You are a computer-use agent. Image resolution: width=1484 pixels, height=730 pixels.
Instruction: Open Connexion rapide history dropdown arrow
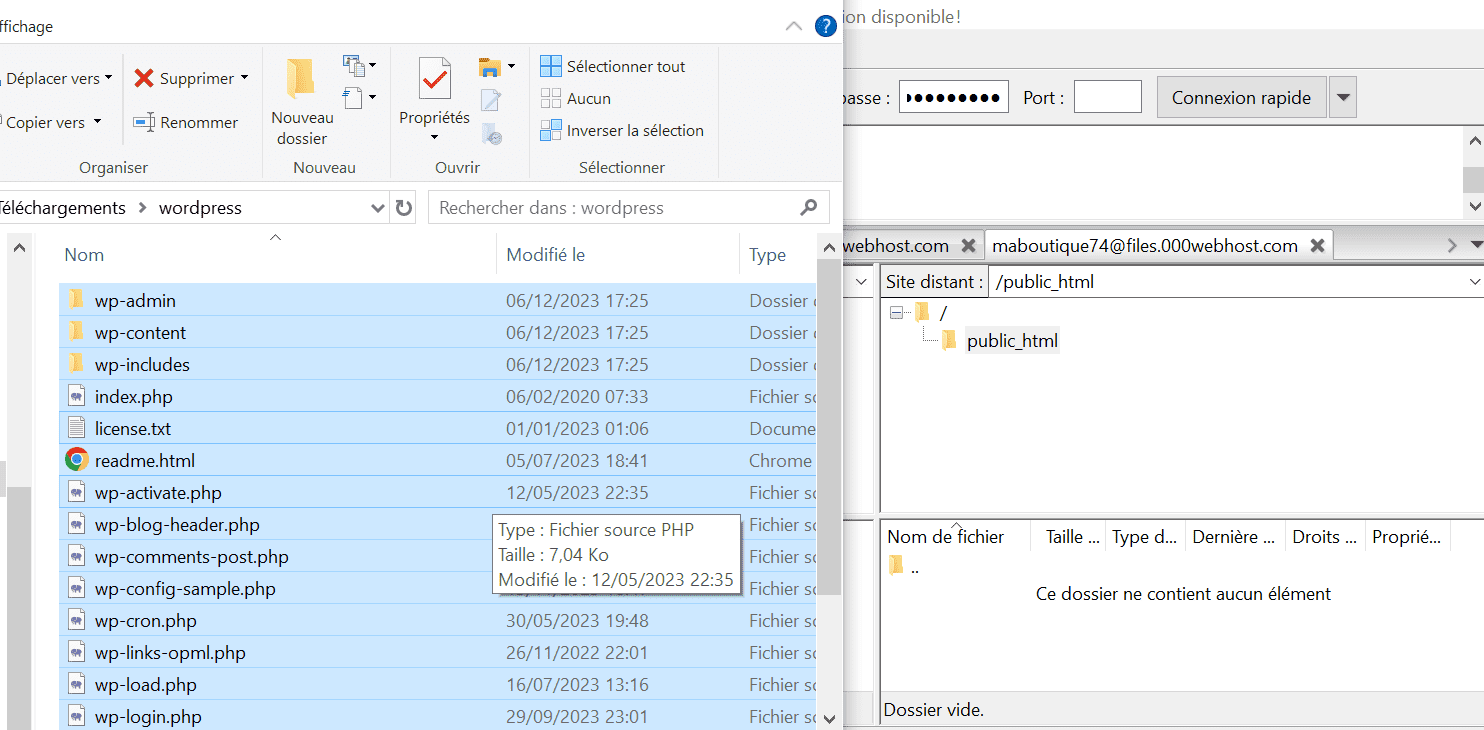pyautogui.click(x=1343, y=97)
